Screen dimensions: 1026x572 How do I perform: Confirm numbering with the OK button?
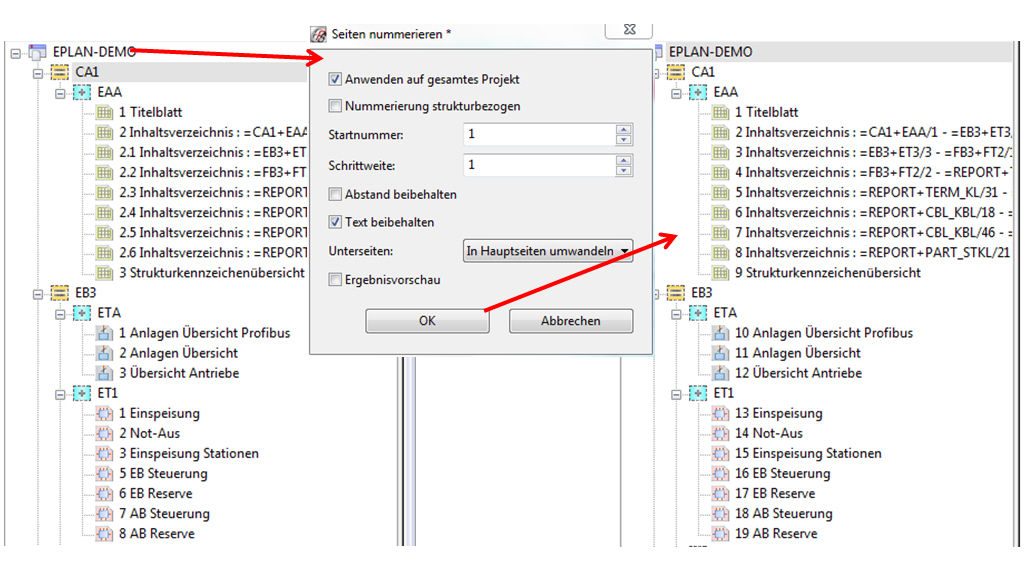coord(427,321)
